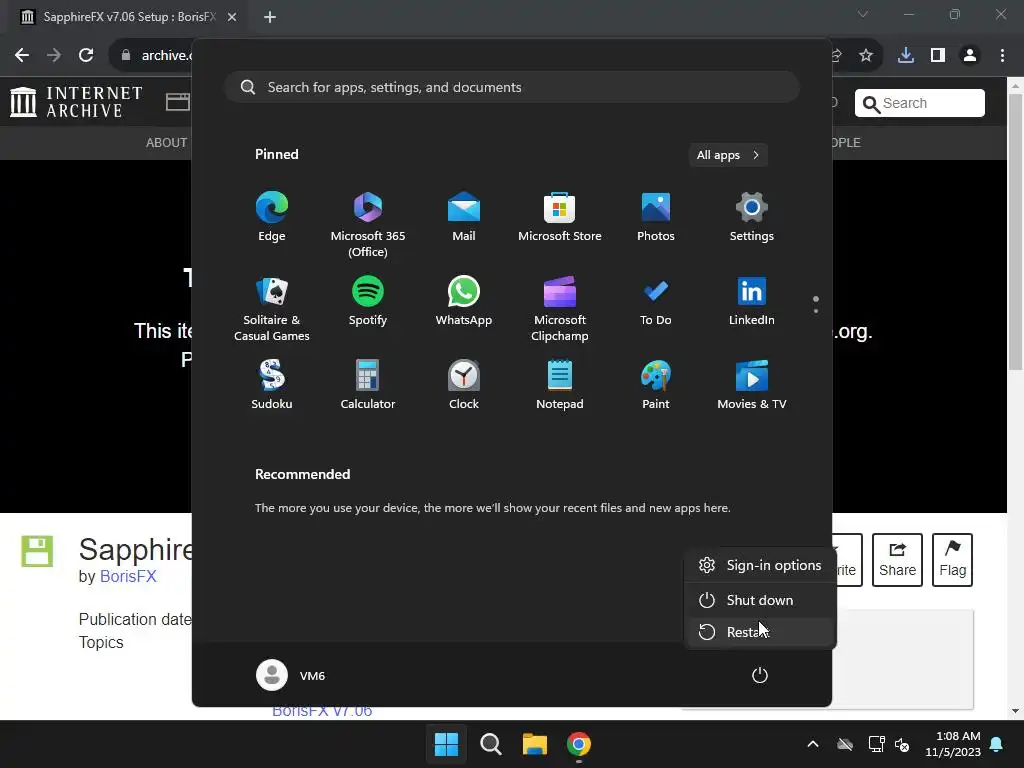Bookmark this page with the star icon

coord(866,56)
